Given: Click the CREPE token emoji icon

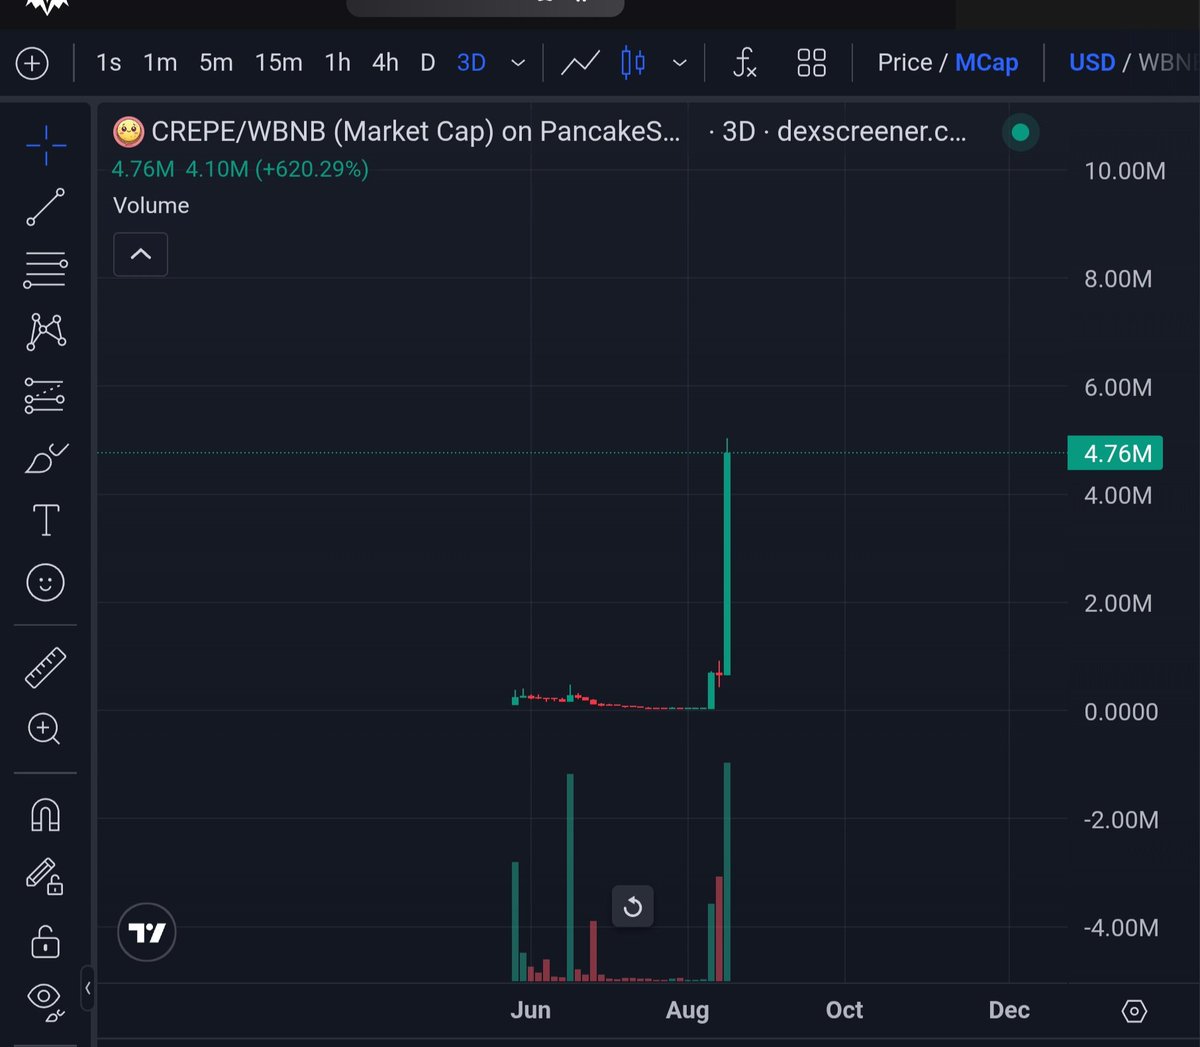Looking at the screenshot, I should (x=128, y=132).
